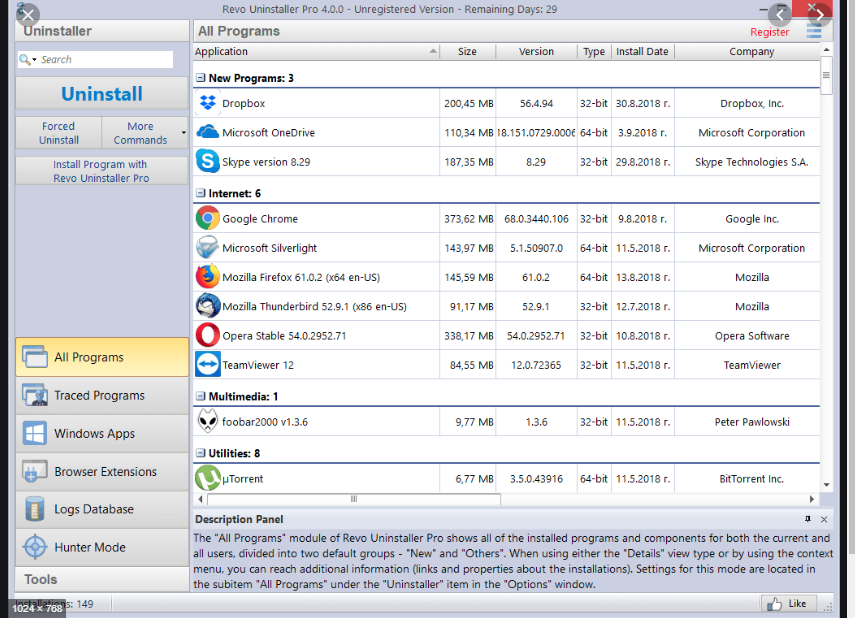Click the vertical scrollbar up arrow
Screen dimensions: 855x618
click(x=827, y=50)
